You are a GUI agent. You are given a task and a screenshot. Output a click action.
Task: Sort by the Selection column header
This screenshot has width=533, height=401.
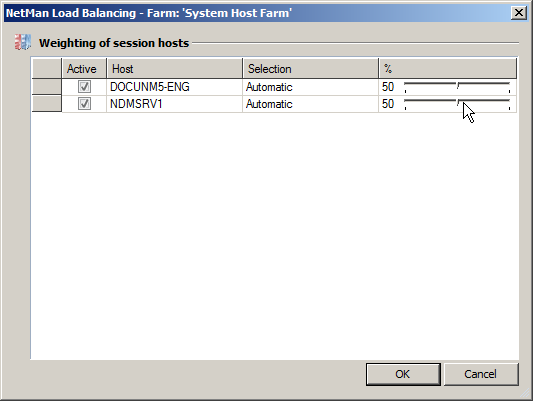click(x=310, y=69)
